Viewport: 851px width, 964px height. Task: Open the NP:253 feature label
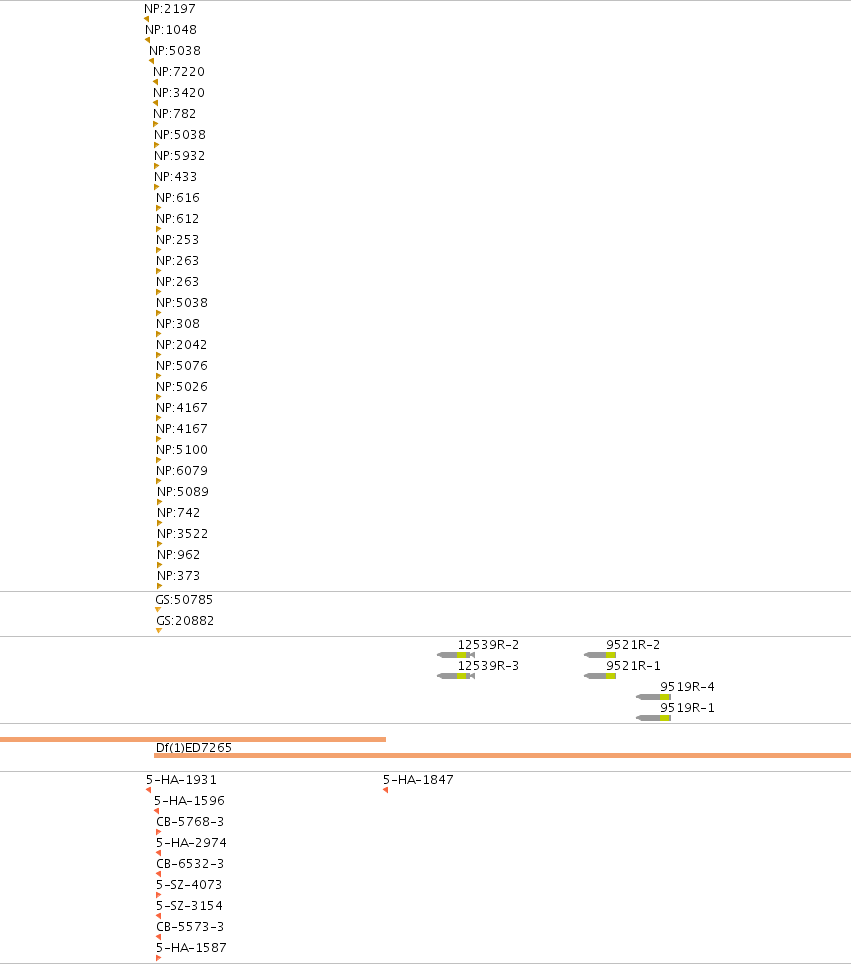178,239
